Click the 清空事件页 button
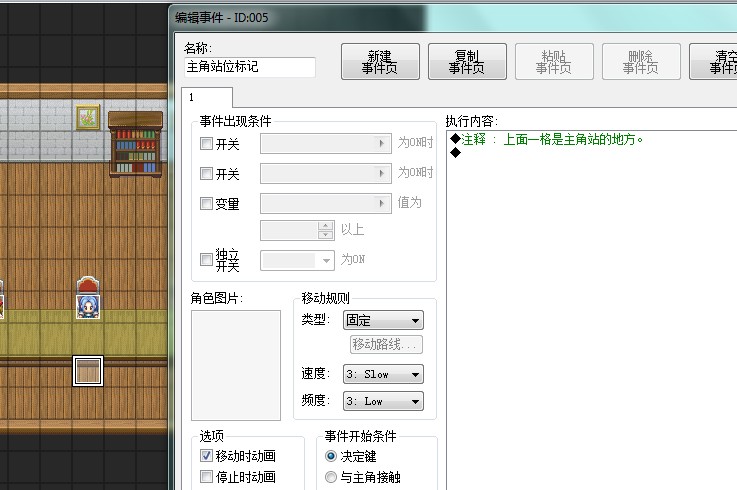The height and width of the screenshot is (490, 737). 713,62
